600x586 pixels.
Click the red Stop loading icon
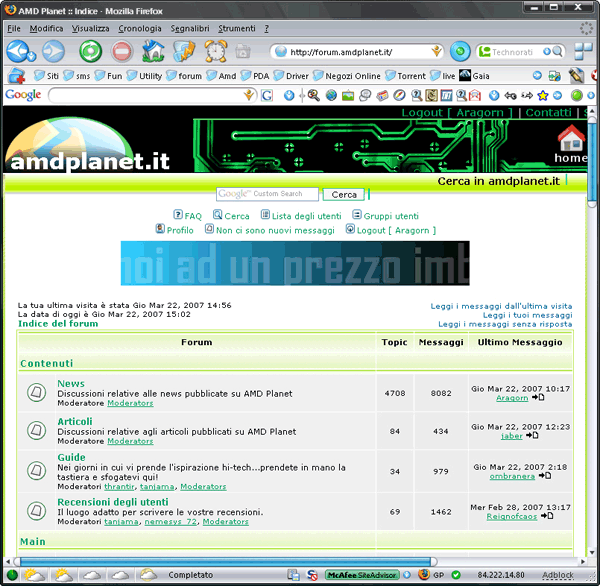tap(122, 51)
